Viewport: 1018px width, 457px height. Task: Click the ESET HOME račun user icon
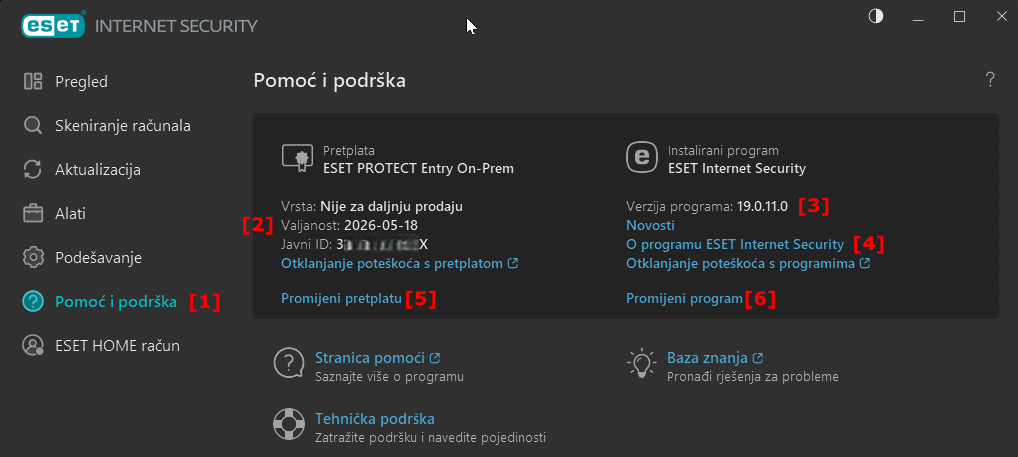click(33, 345)
